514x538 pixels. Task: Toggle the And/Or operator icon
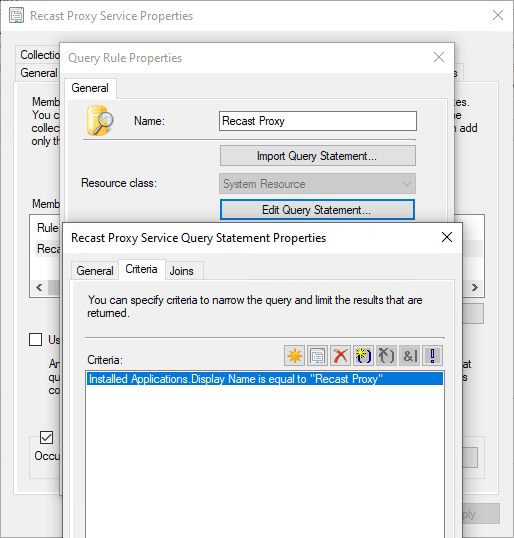tap(410, 355)
